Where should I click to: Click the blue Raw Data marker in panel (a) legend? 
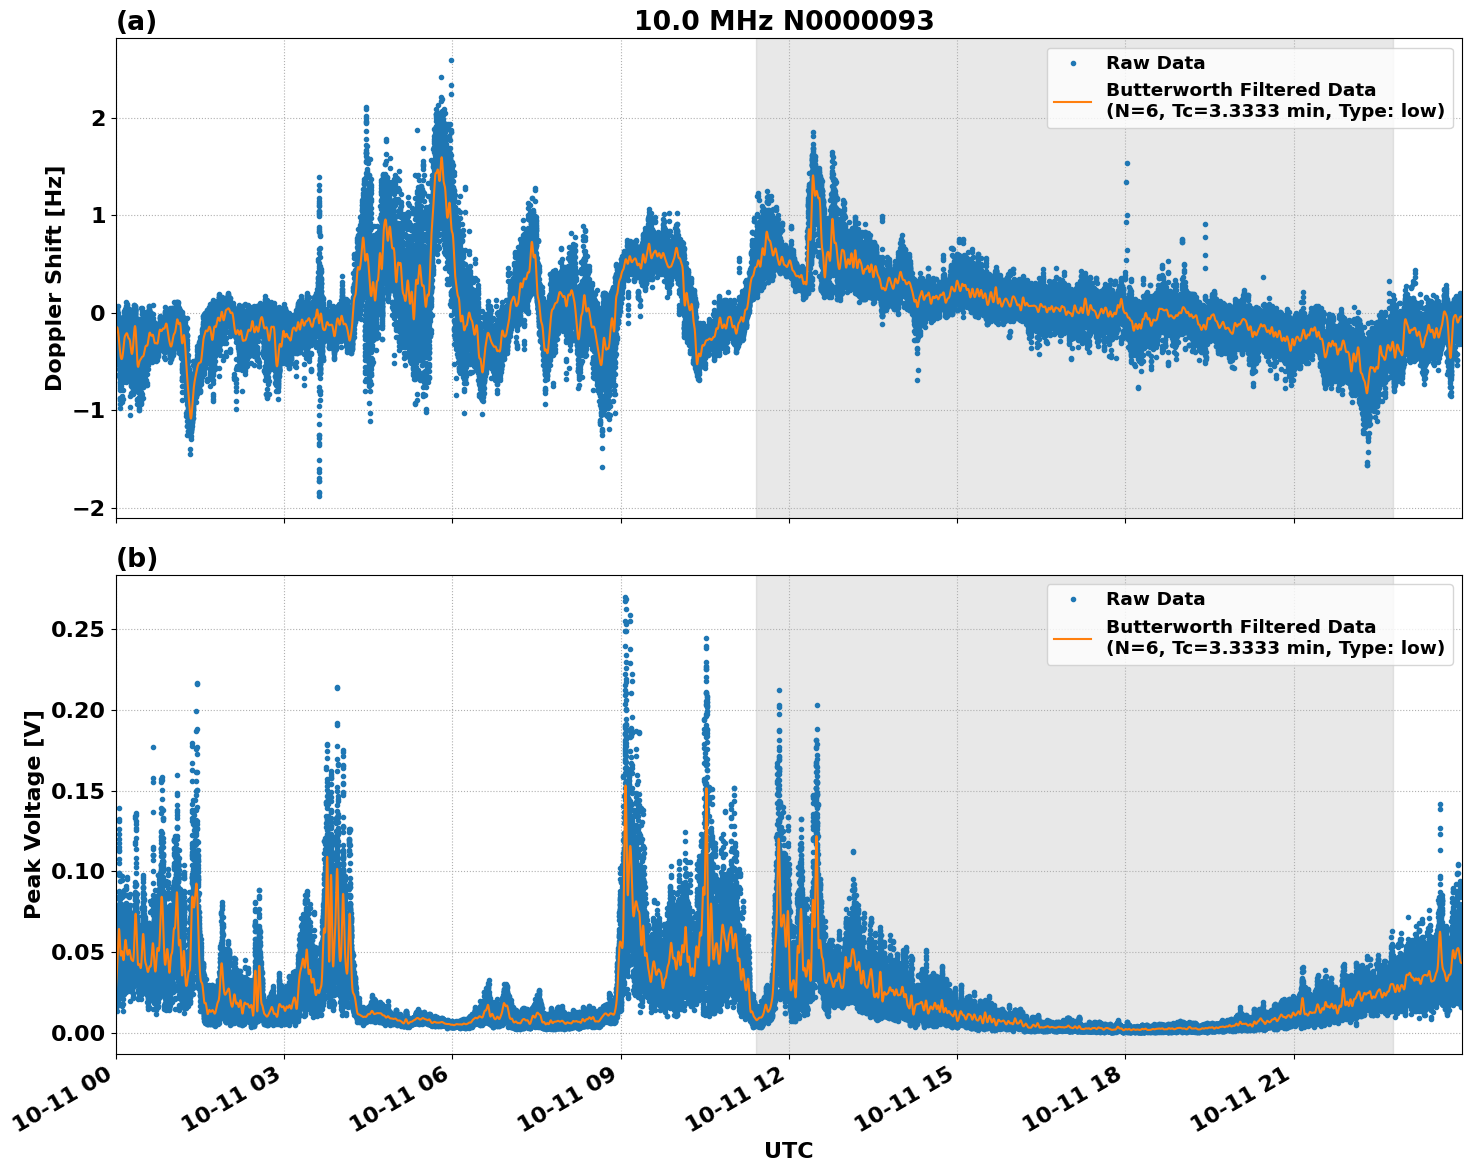pyautogui.click(x=1073, y=63)
